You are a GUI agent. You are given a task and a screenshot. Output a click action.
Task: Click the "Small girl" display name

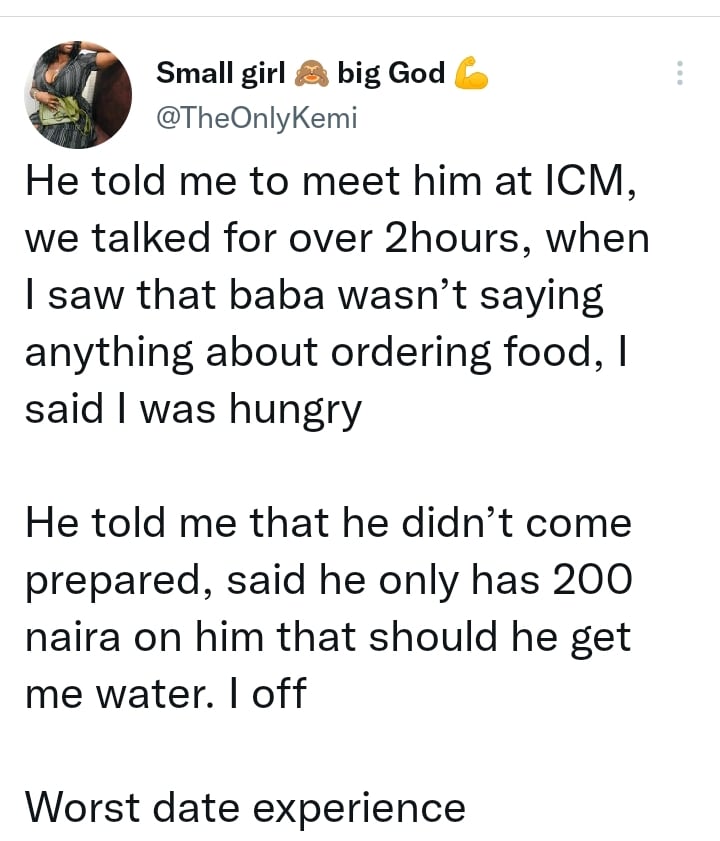(222, 74)
